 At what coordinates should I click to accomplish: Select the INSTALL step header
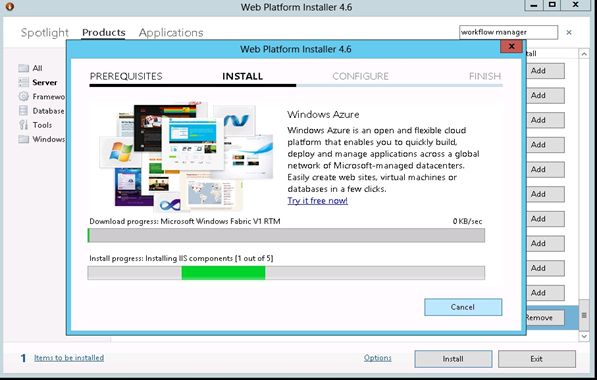243,76
